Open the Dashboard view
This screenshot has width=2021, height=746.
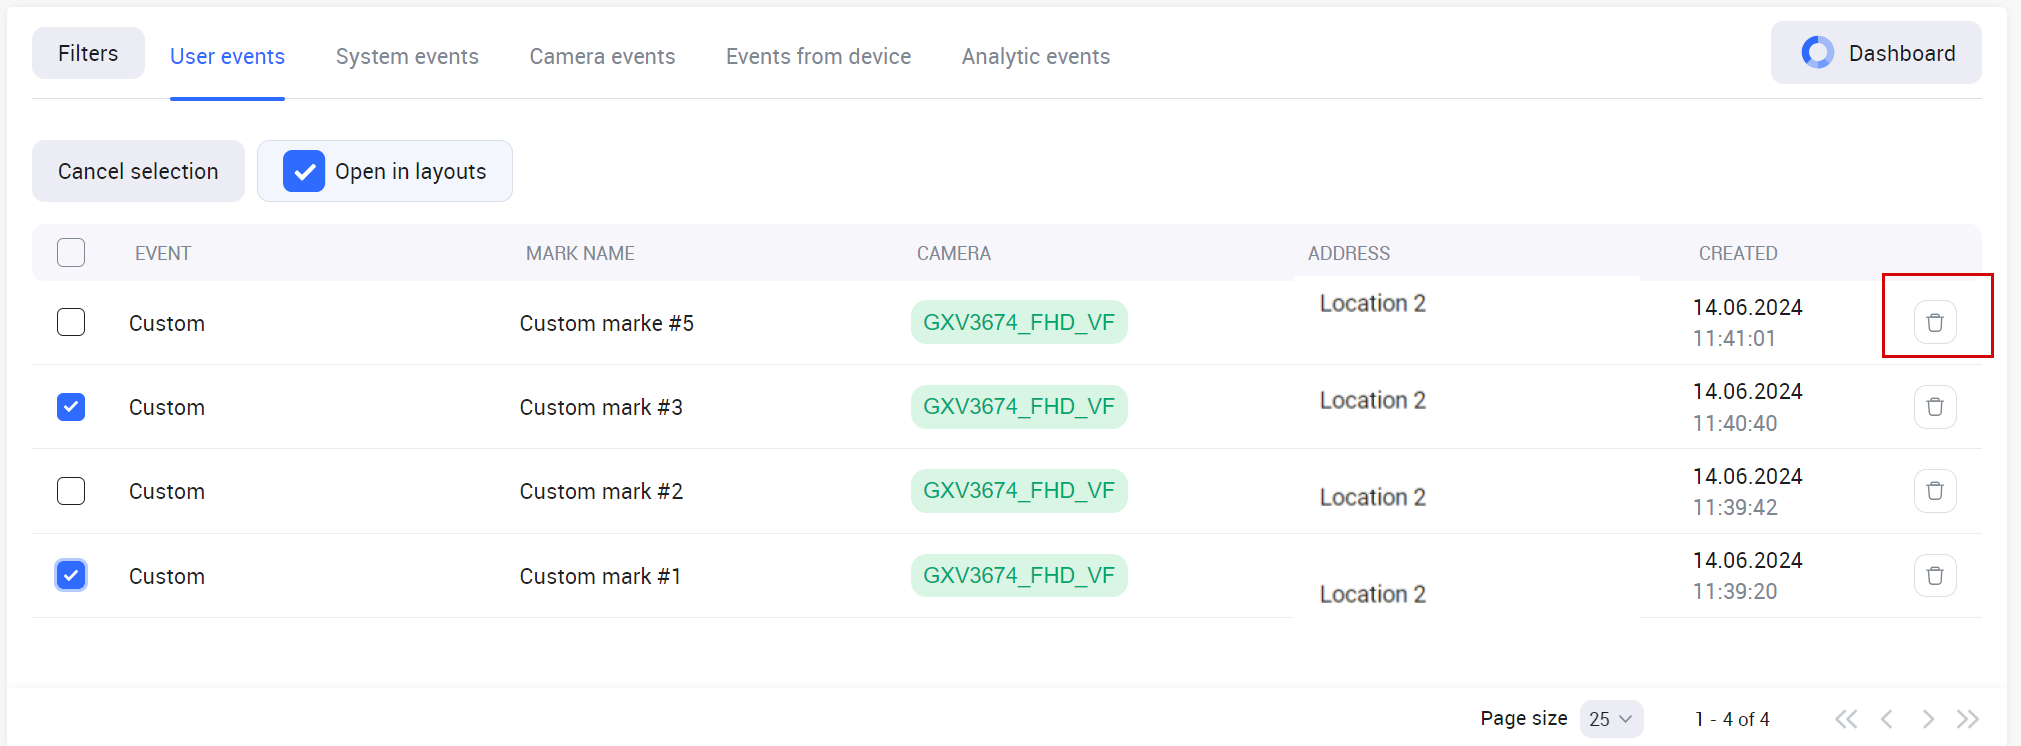tap(1876, 53)
